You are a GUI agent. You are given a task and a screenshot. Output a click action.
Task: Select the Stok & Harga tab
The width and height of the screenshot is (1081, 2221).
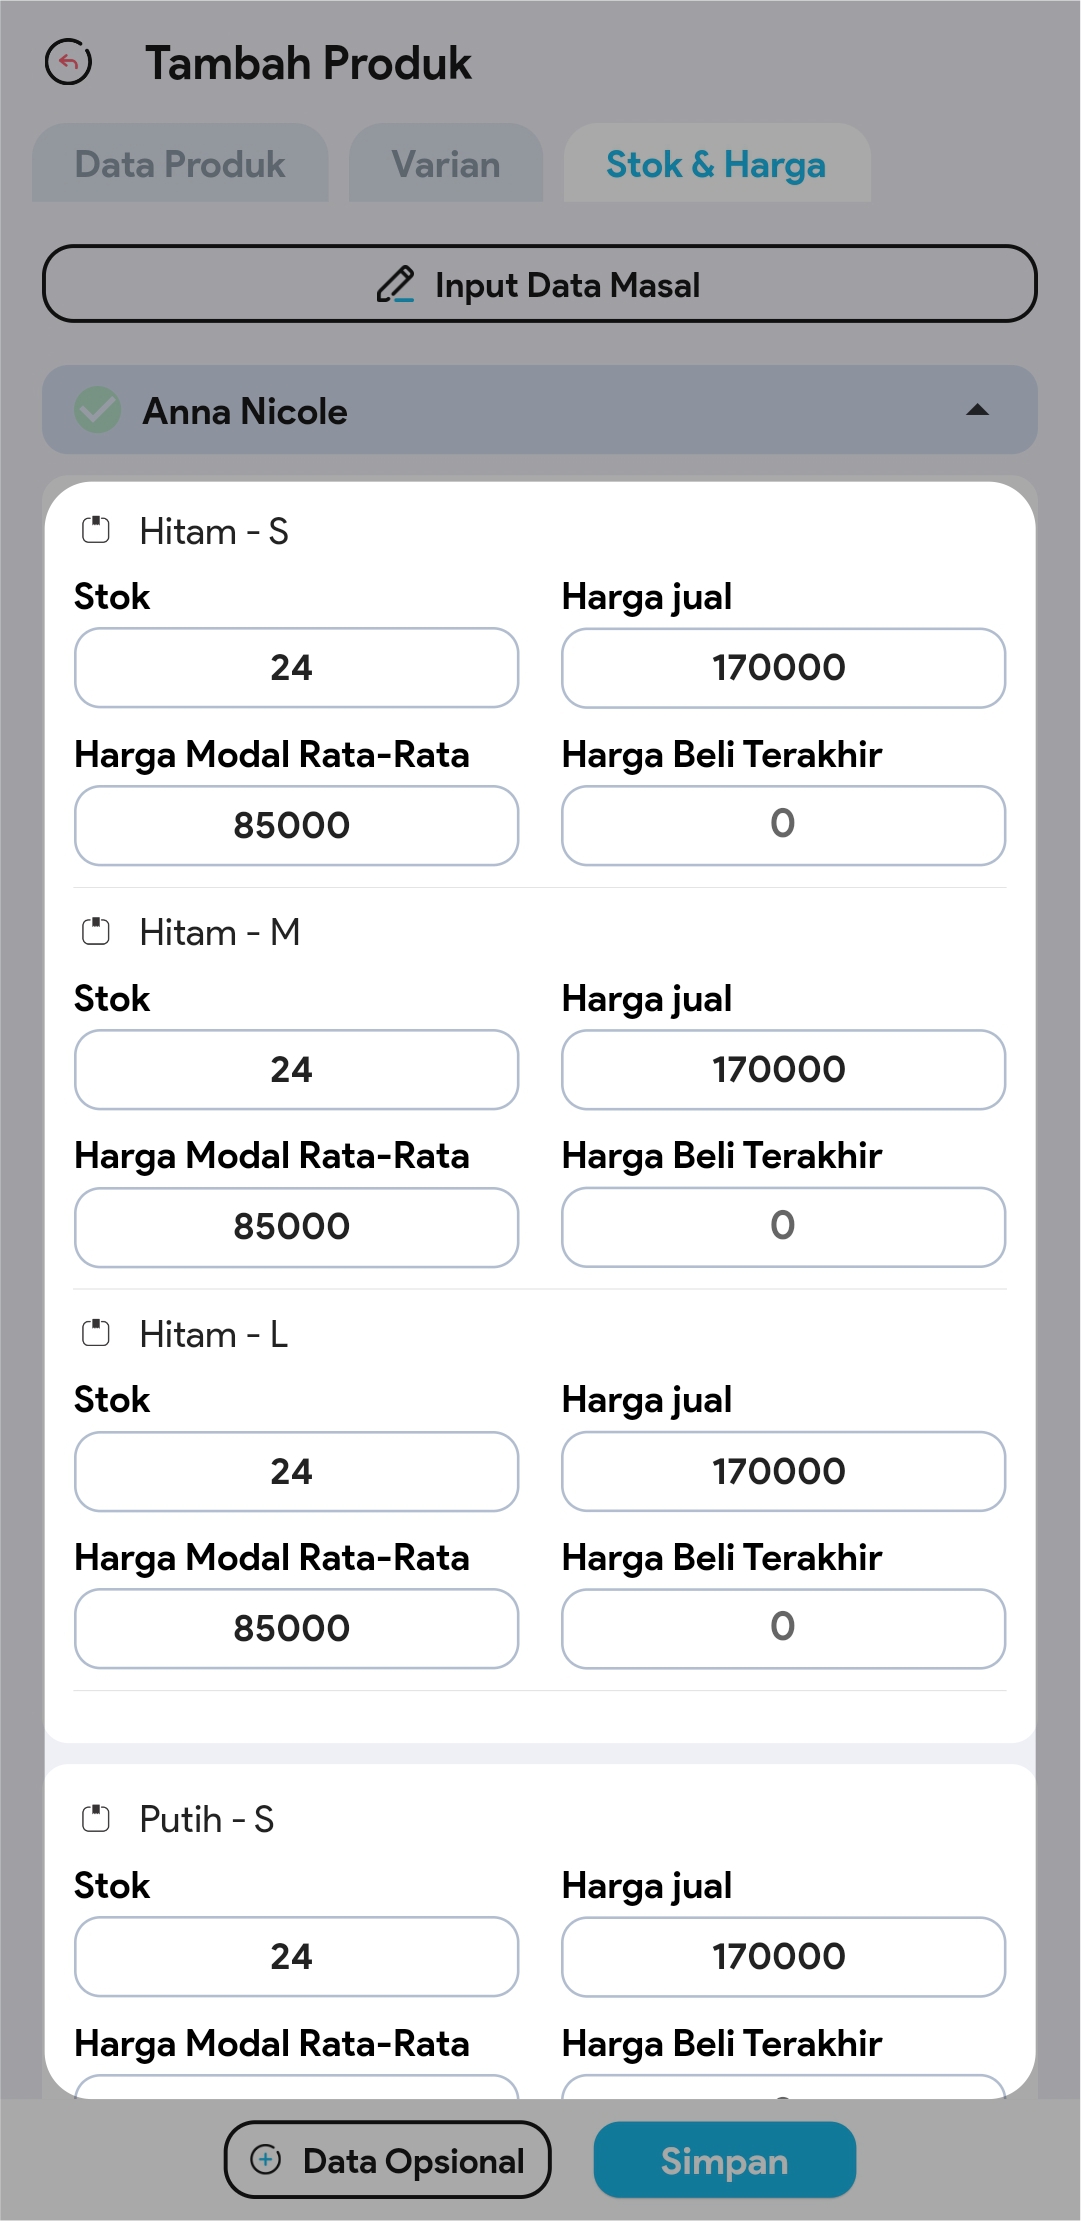coord(716,164)
